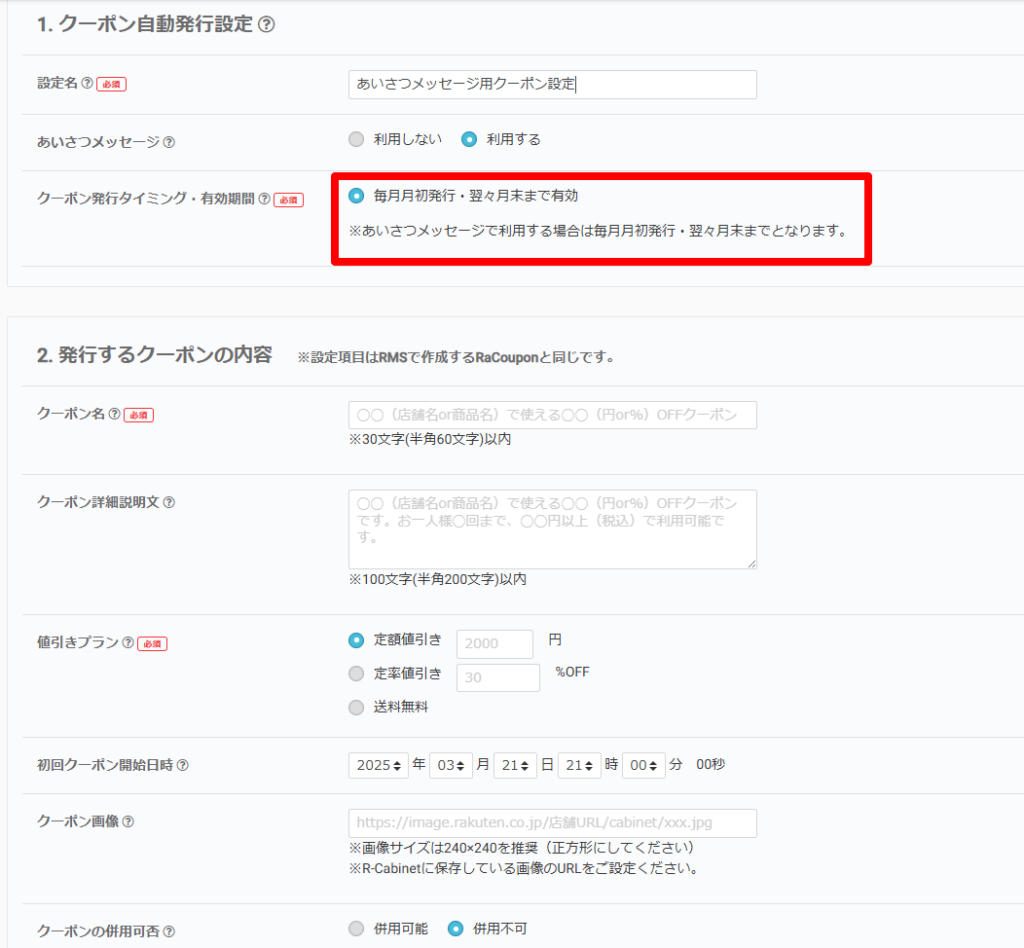Image resolution: width=1024 pixels, height=948 pixels.
Task: Open the year dropdown showing 2025
Action: tap(378, 765)
